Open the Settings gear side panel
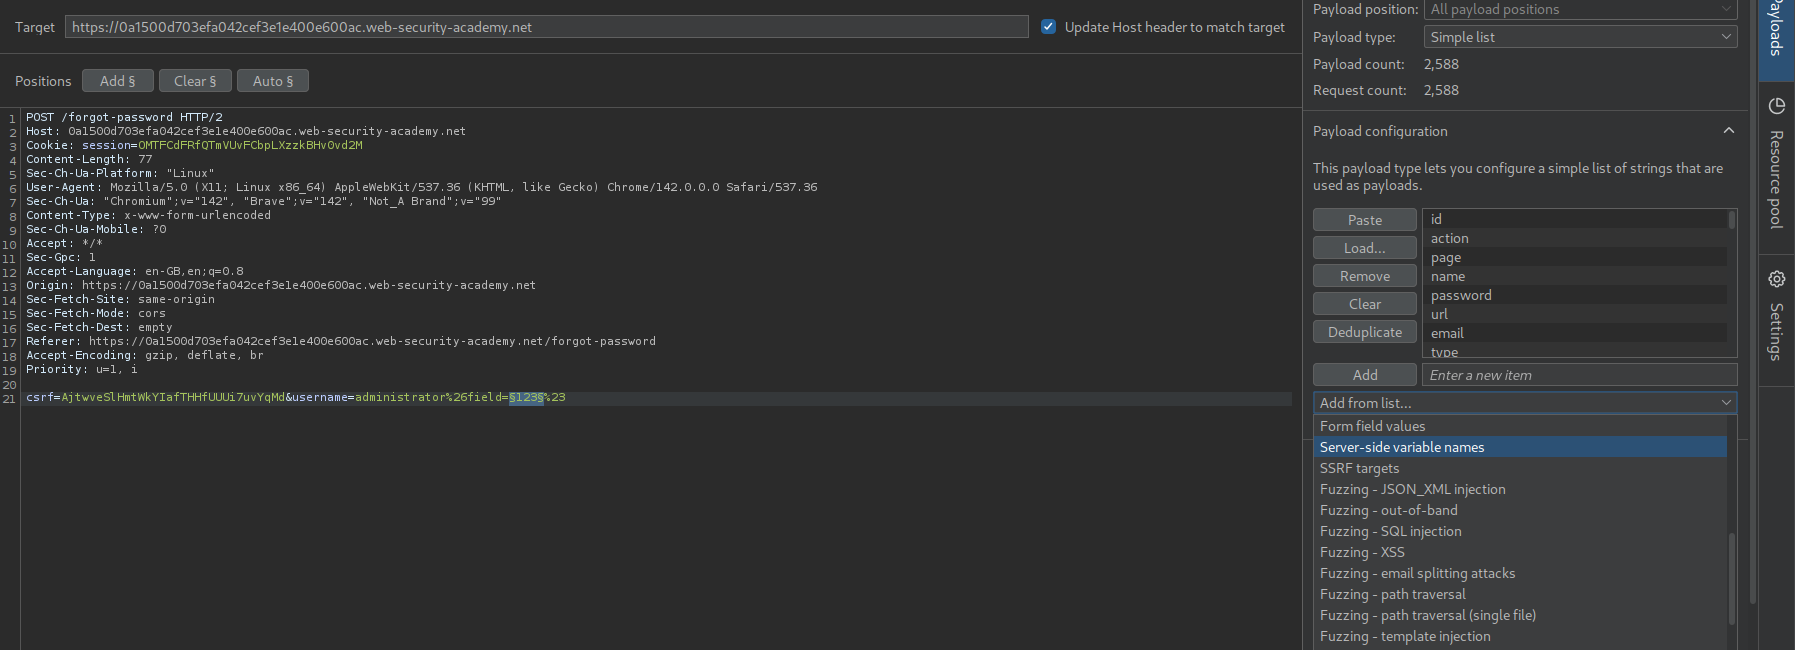This screenshot has width=1795, height=650. [1776, 279]
